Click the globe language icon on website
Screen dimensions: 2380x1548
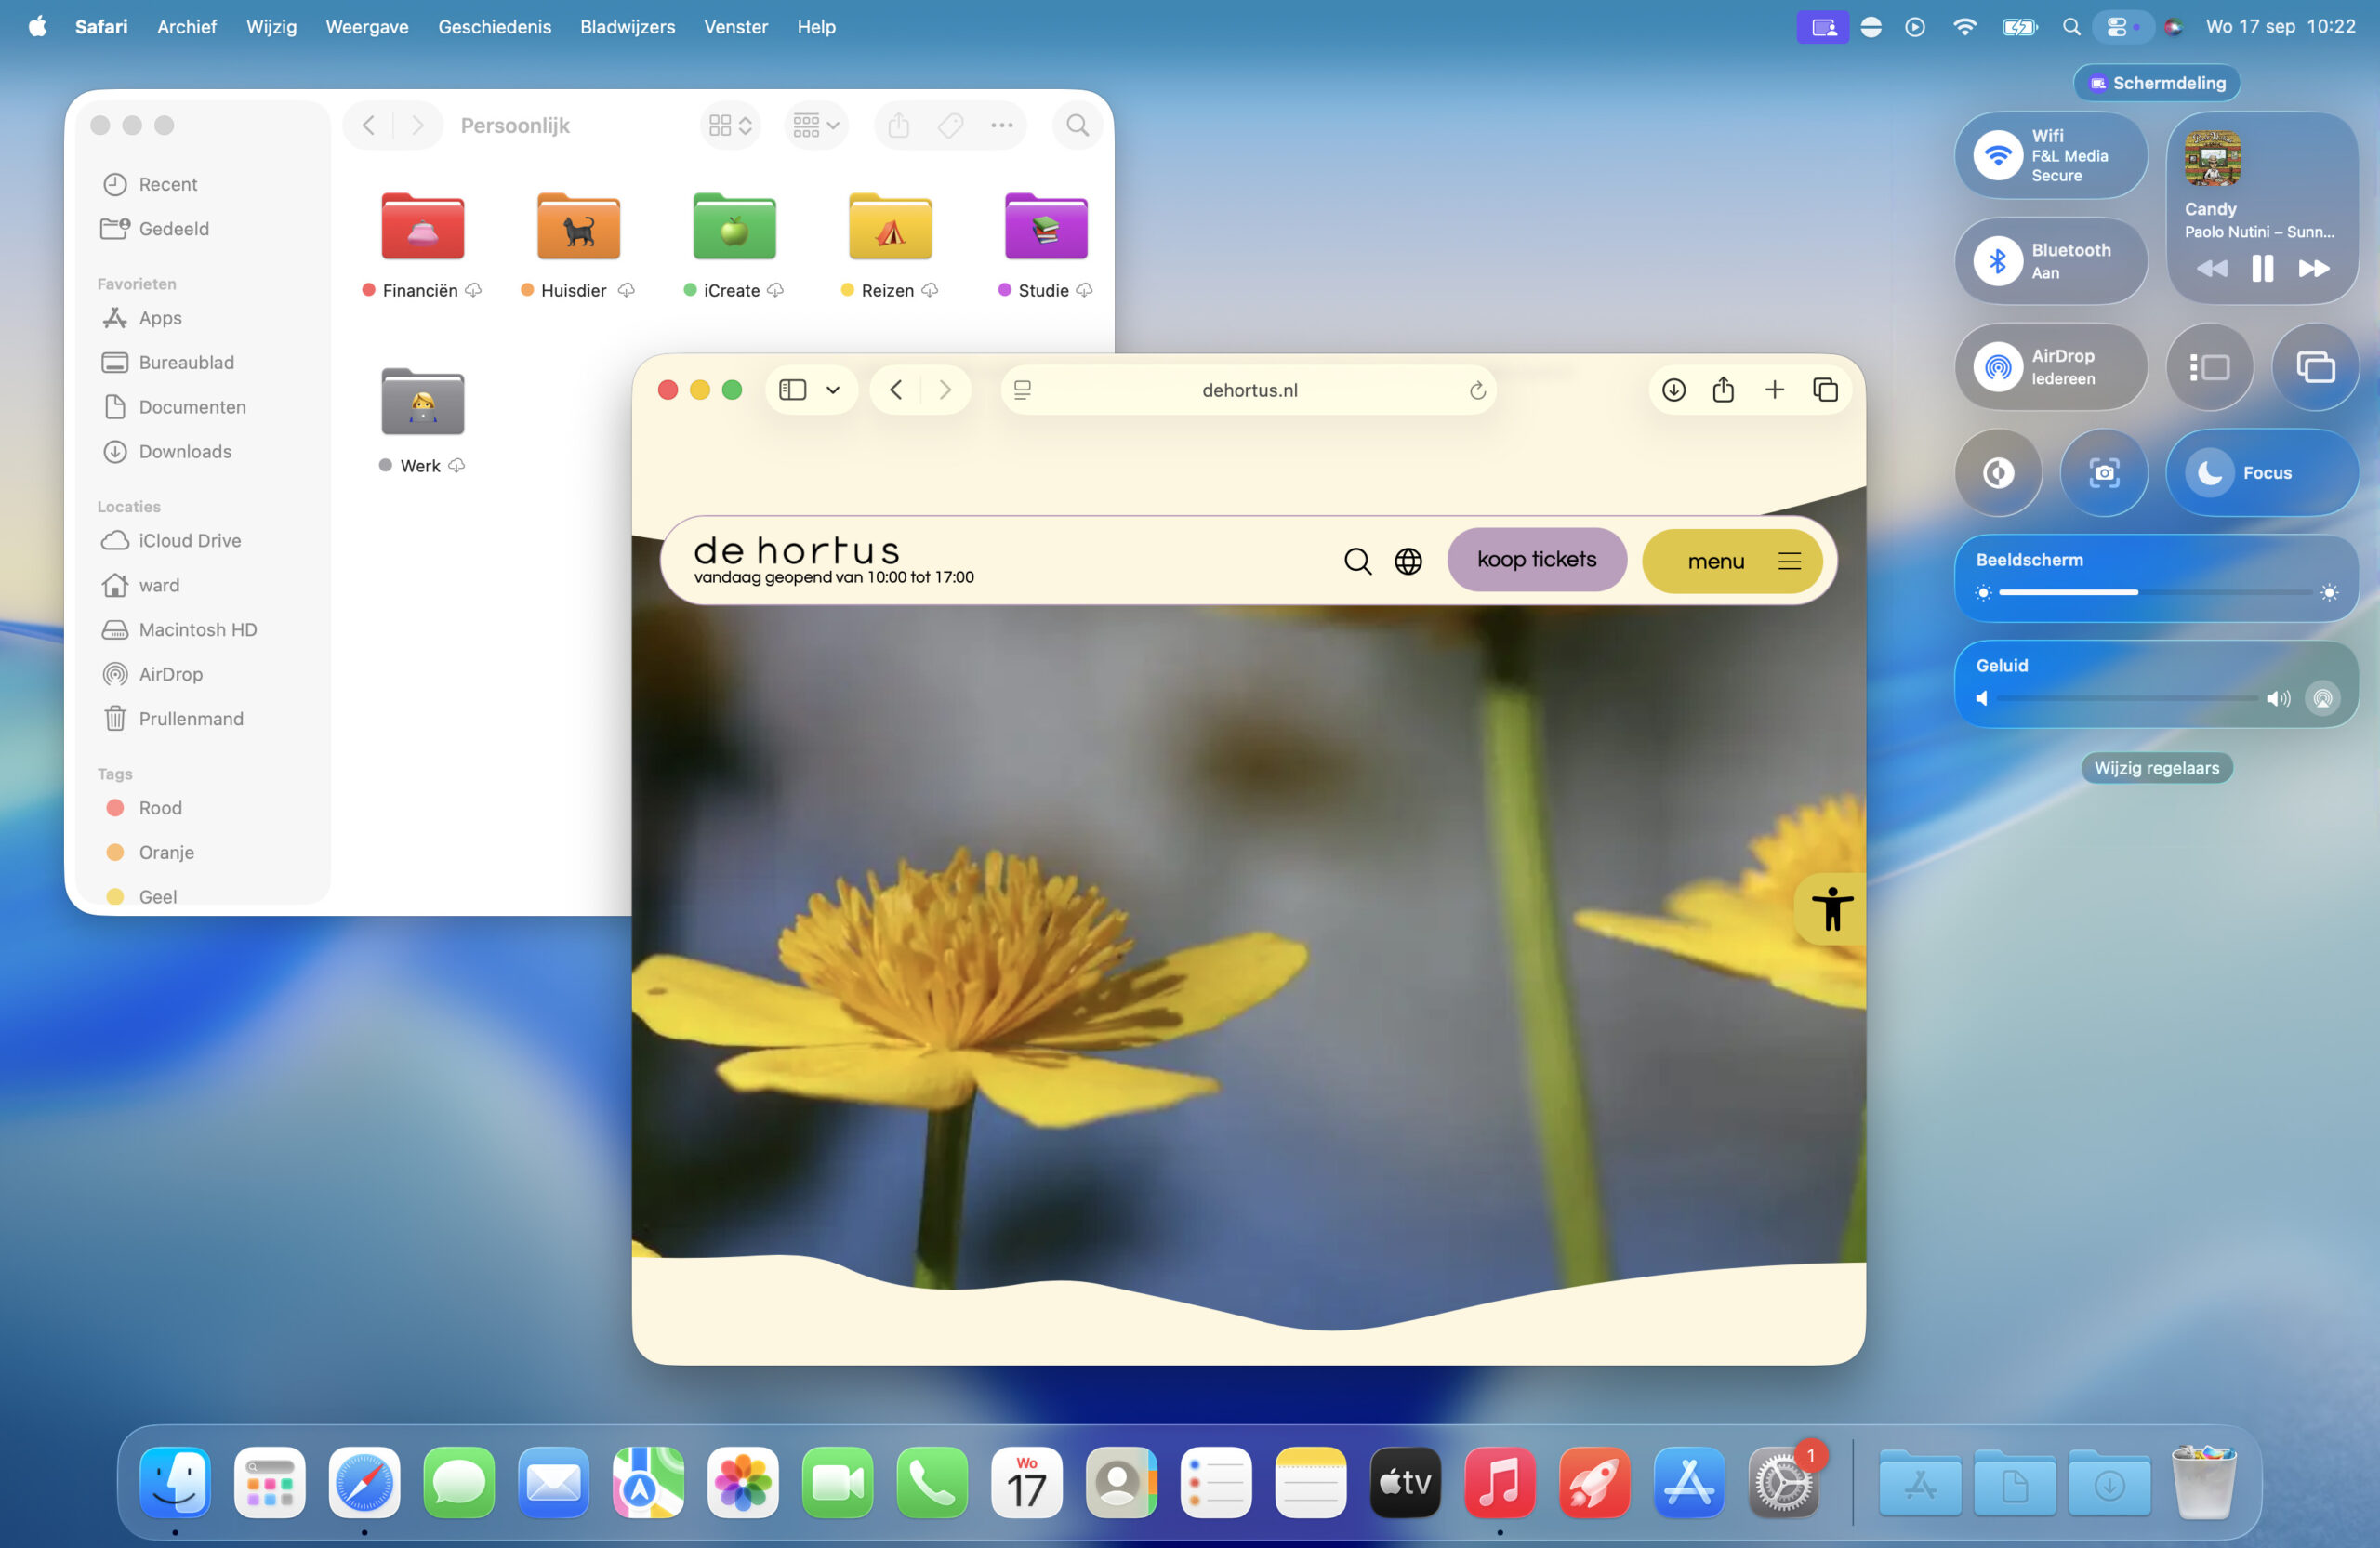click(1408, 561)
